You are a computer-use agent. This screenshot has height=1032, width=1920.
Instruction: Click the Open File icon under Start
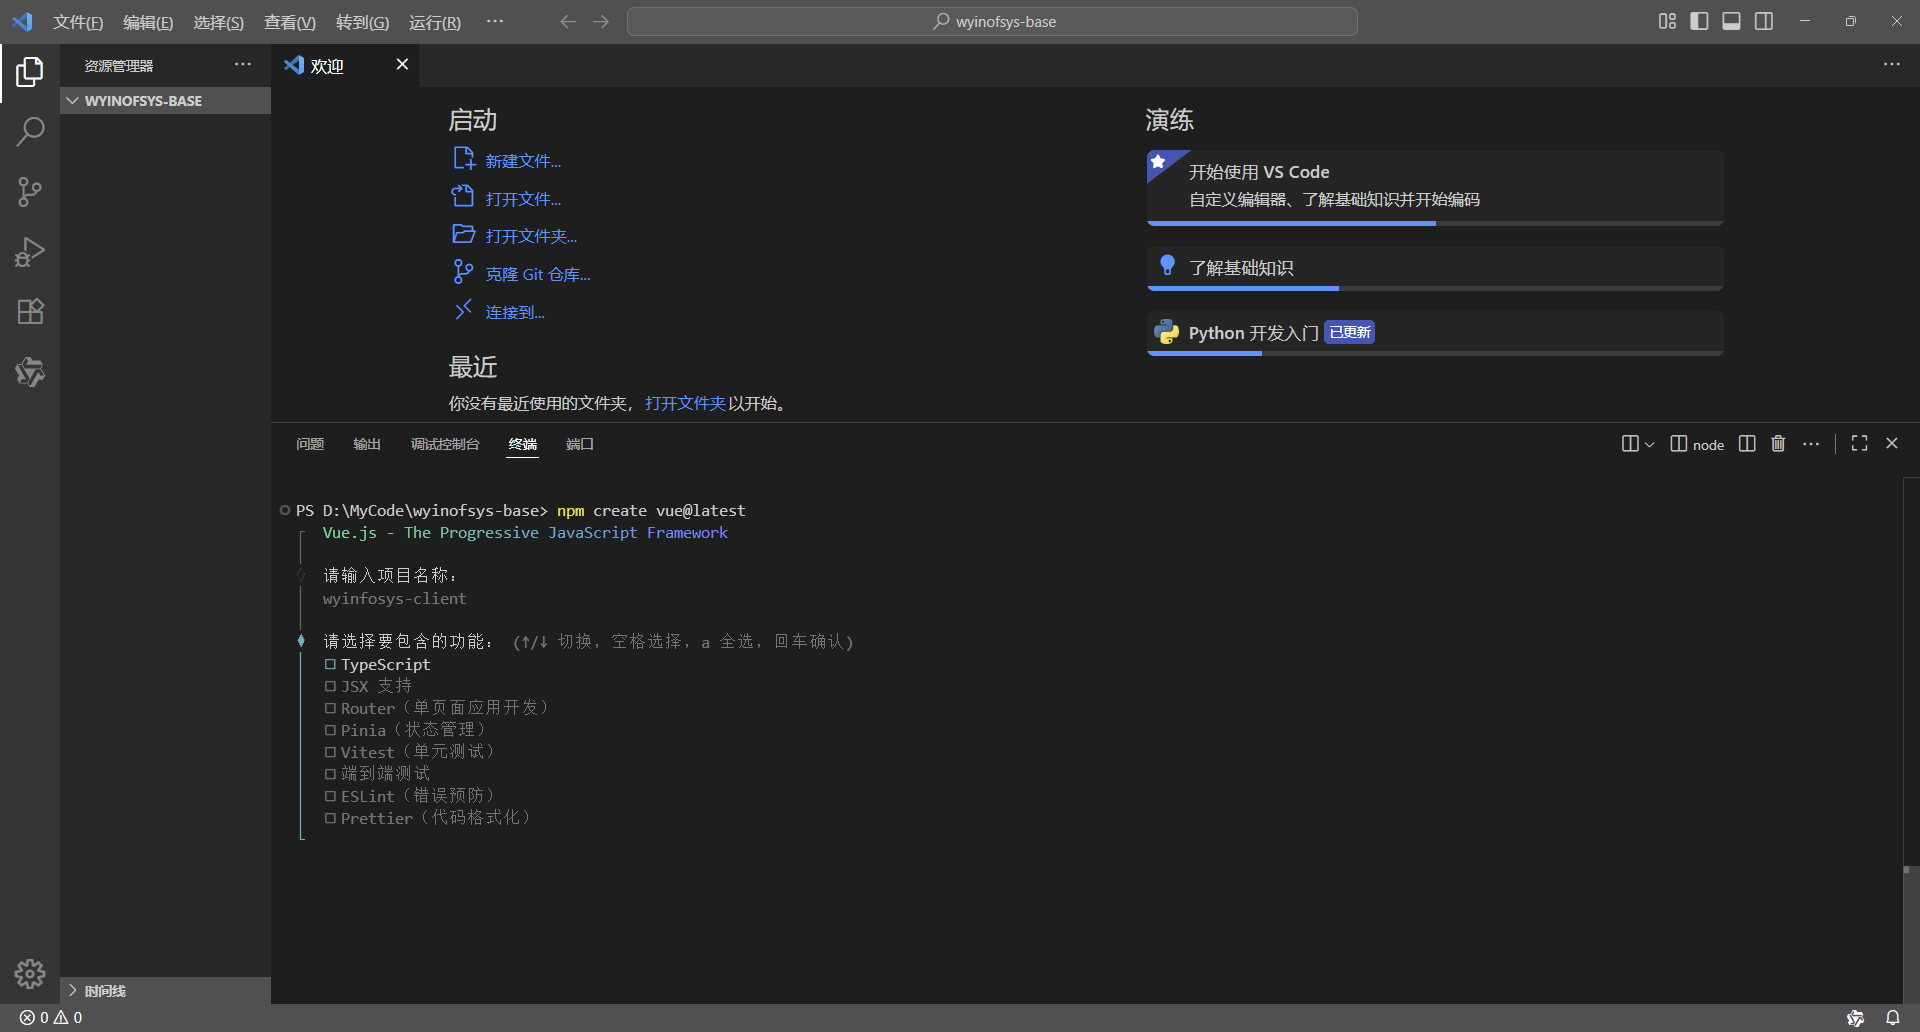[x=463, y=197]
